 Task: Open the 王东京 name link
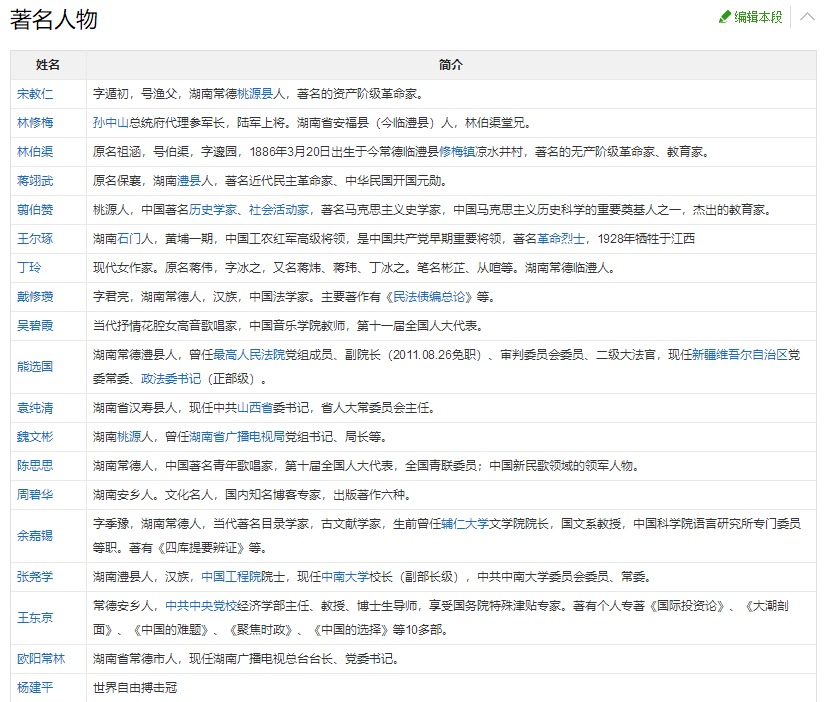35,618
